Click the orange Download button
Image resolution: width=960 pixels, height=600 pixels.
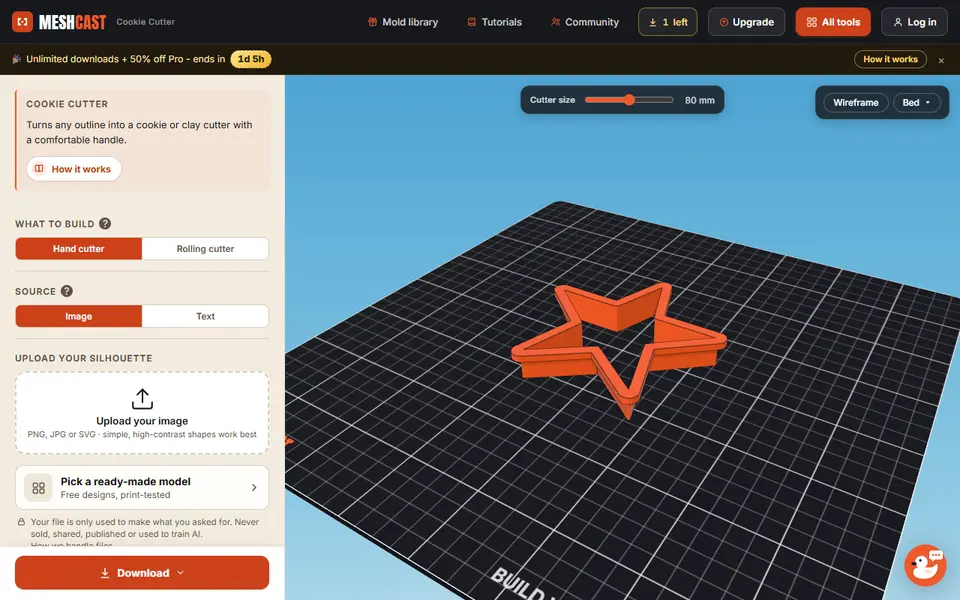[x=142, y=572]
